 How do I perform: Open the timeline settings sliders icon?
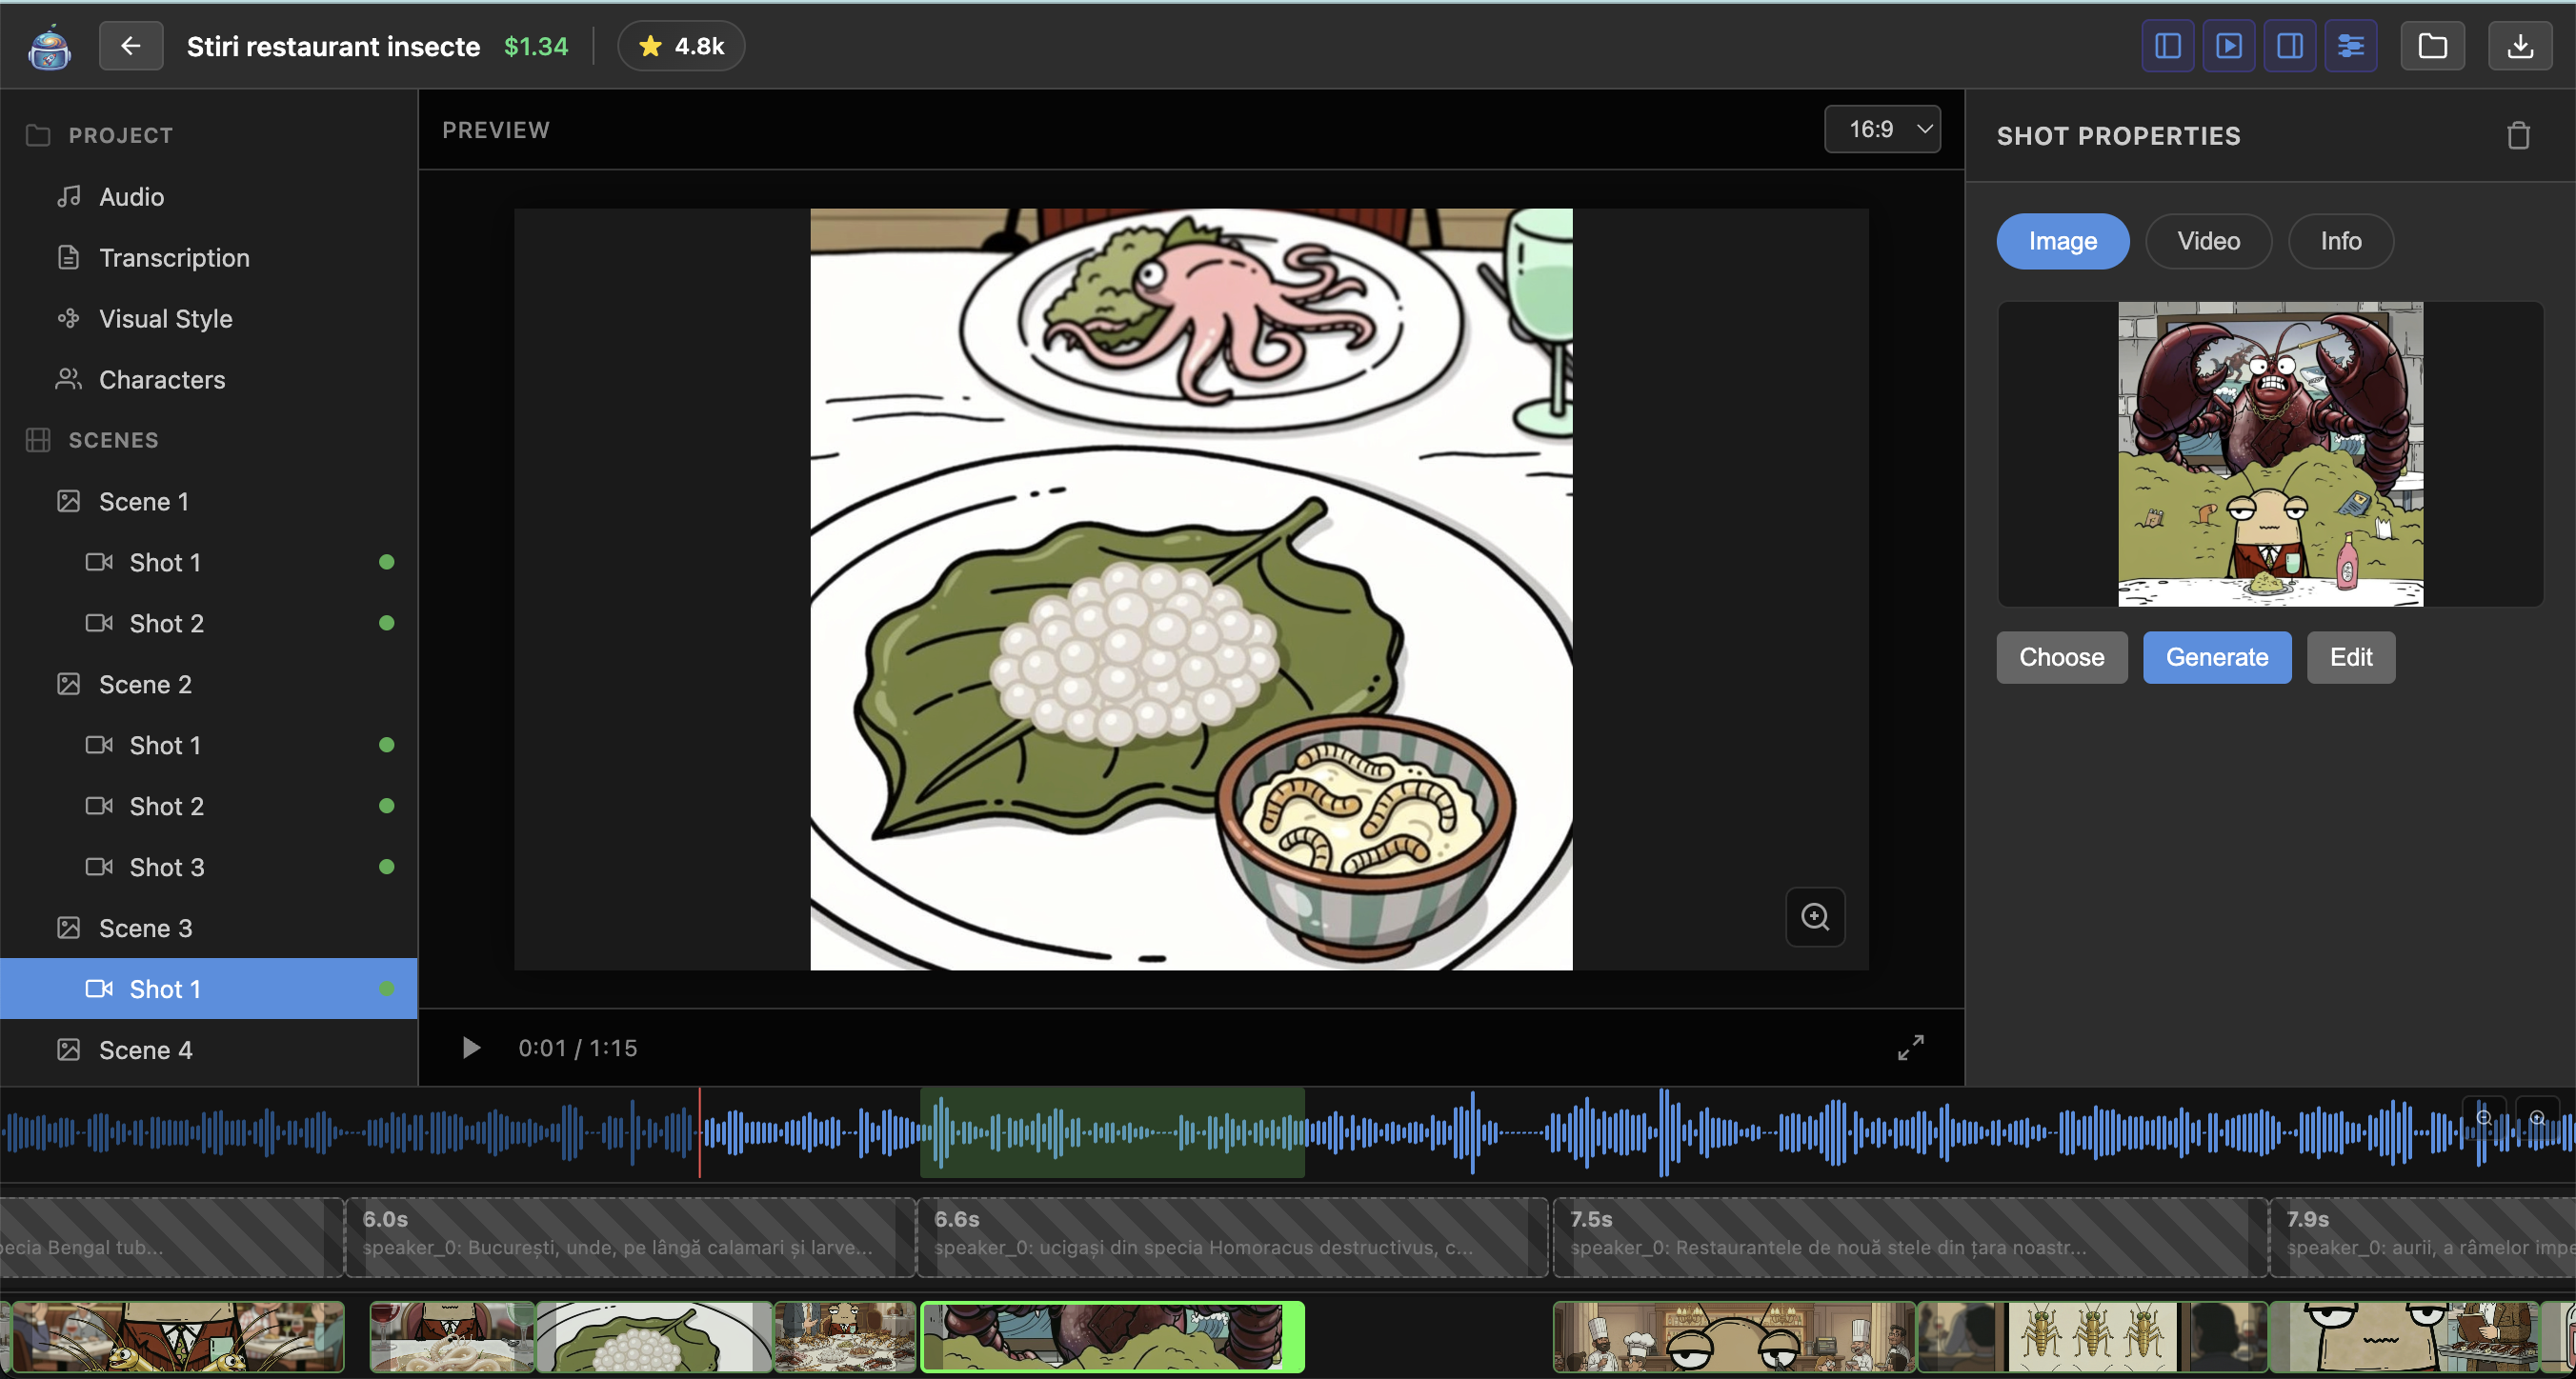pos(2350,46)
